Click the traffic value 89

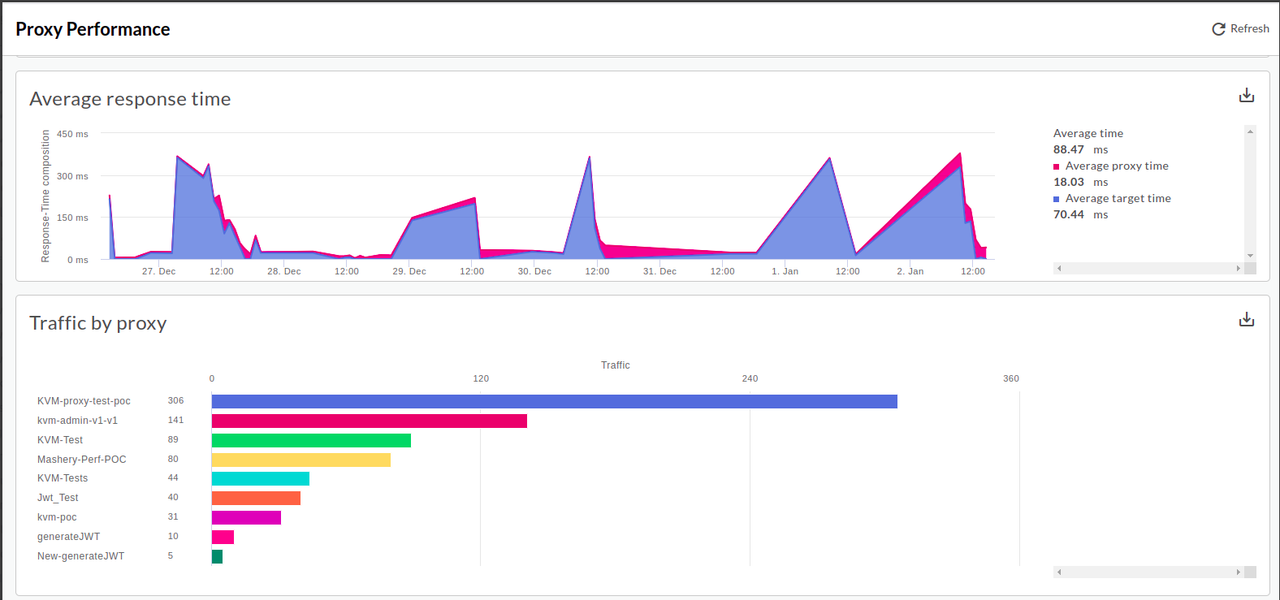(x=173, y=440)
